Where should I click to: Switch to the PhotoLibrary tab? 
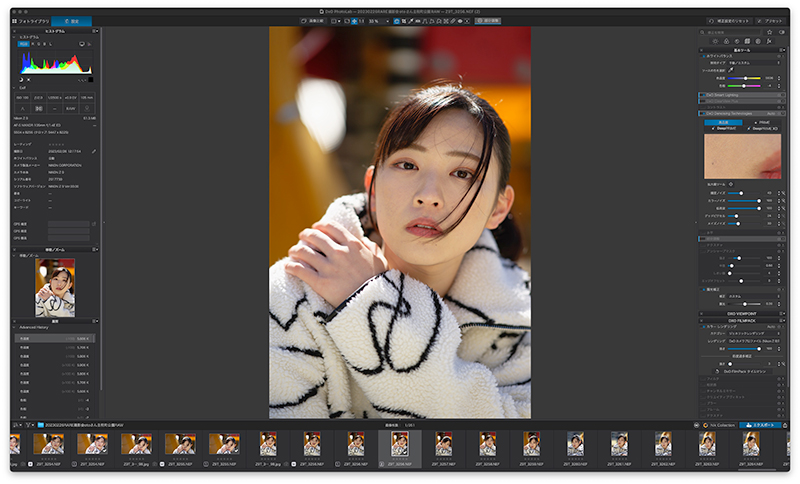[x=31, y=21]
